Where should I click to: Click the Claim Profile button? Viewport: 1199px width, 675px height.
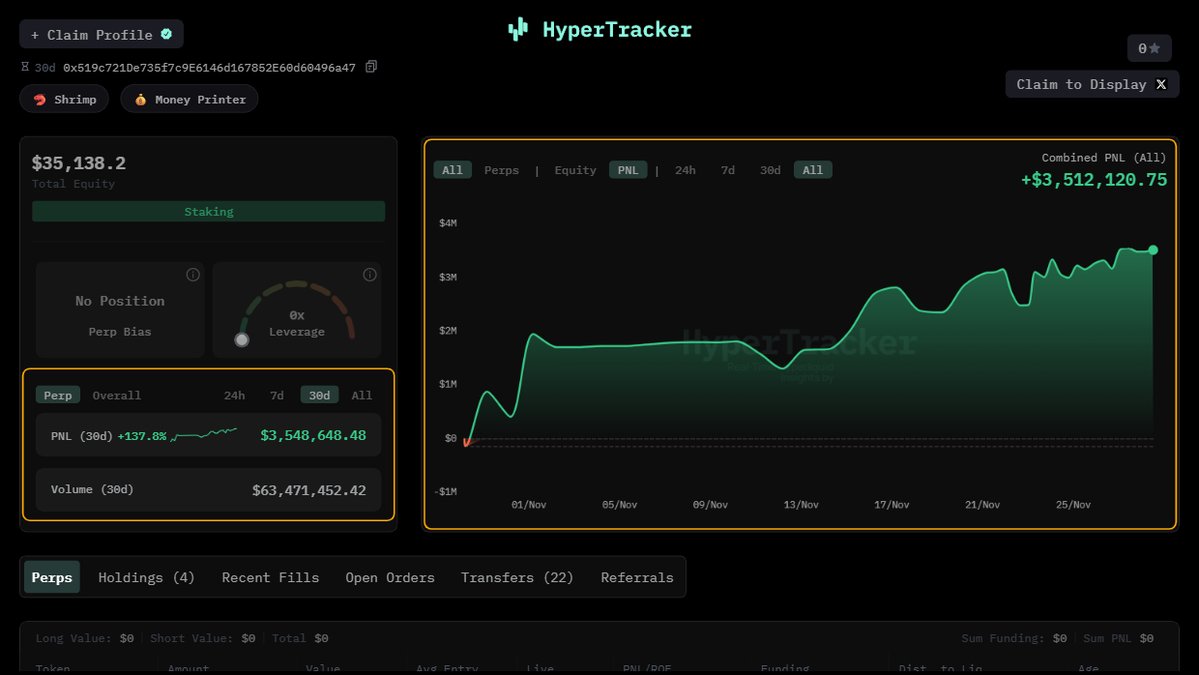coord(100,34)
